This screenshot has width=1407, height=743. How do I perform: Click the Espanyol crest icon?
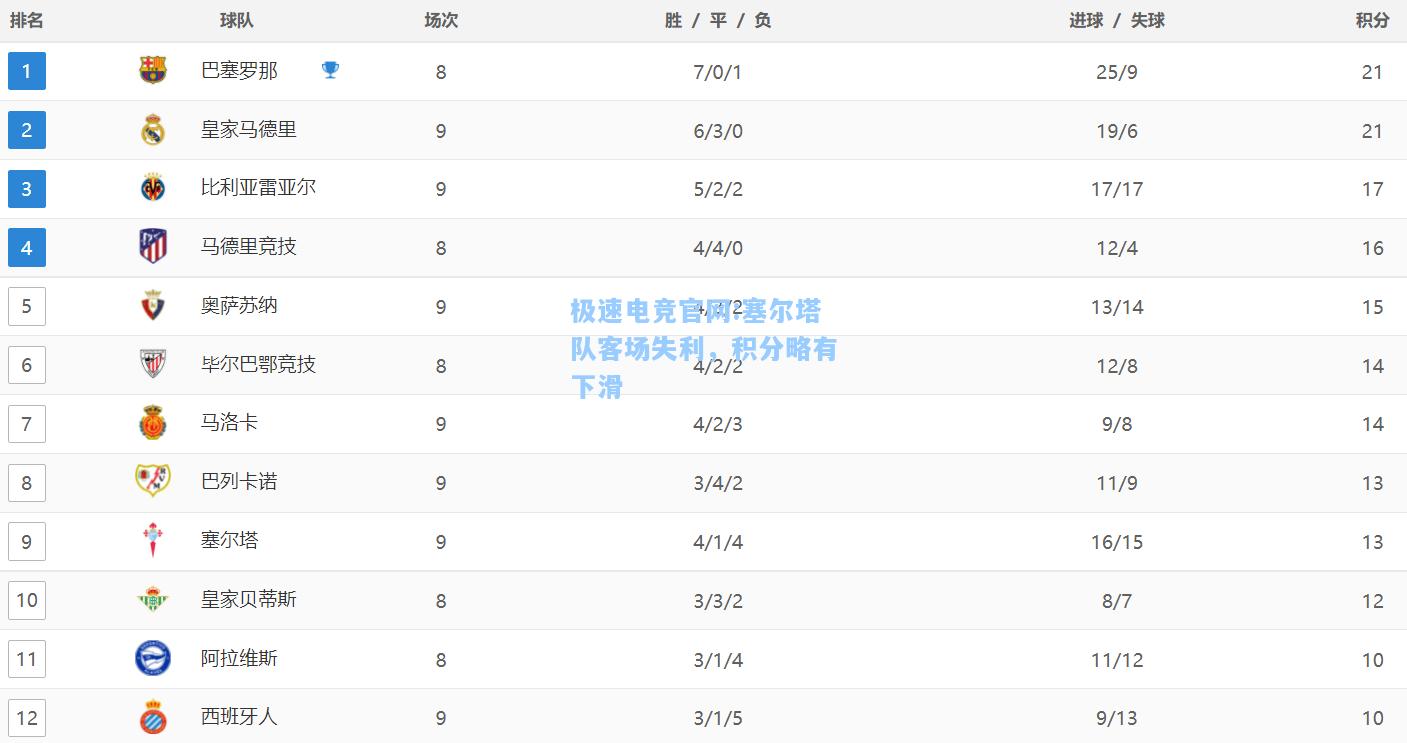[153, 716]
